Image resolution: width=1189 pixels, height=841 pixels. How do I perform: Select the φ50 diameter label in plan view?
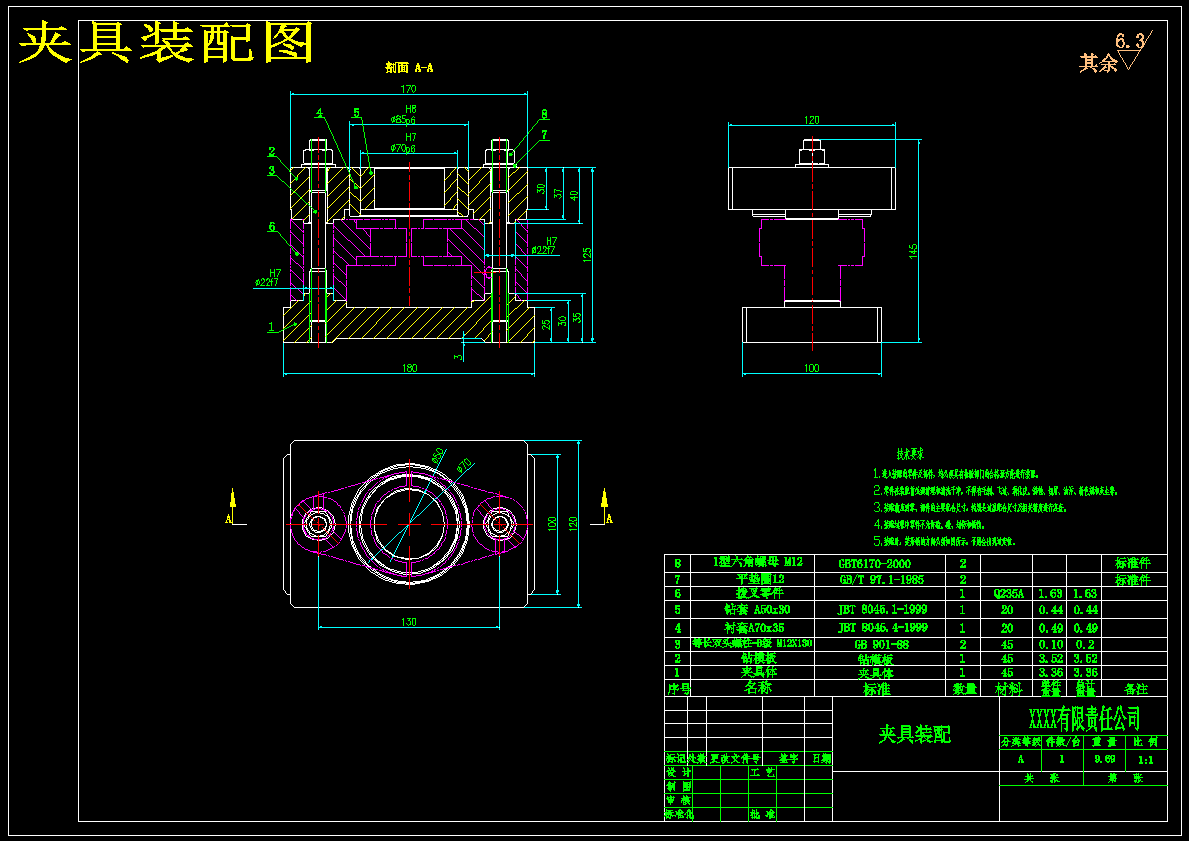(438, 456)
